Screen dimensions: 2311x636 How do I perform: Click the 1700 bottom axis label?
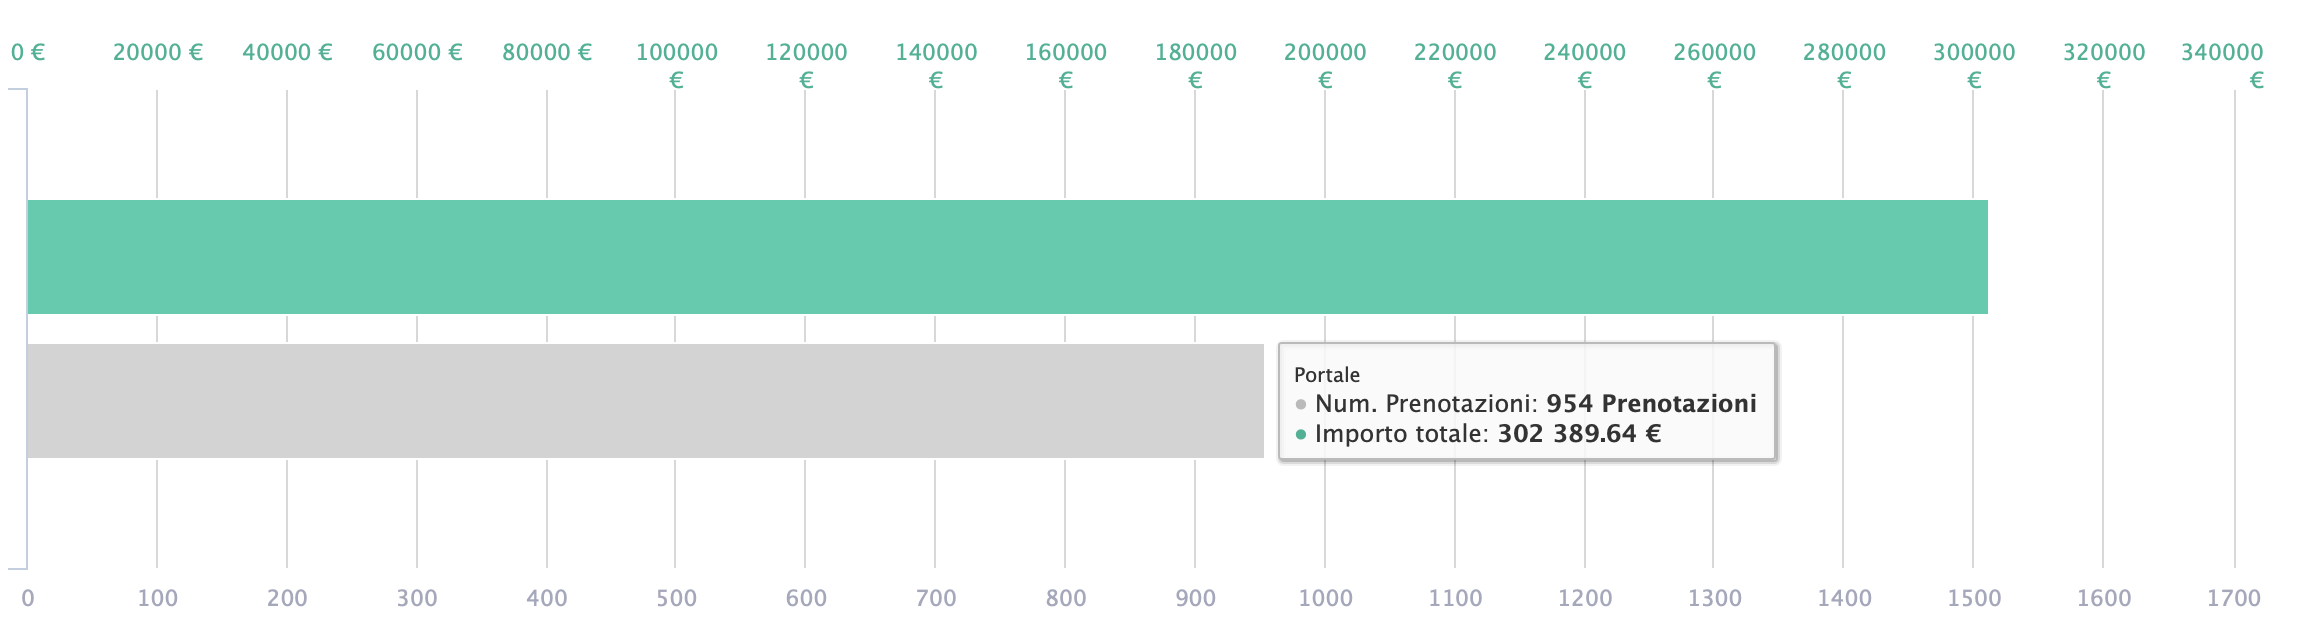click(x=2234, y=598)
